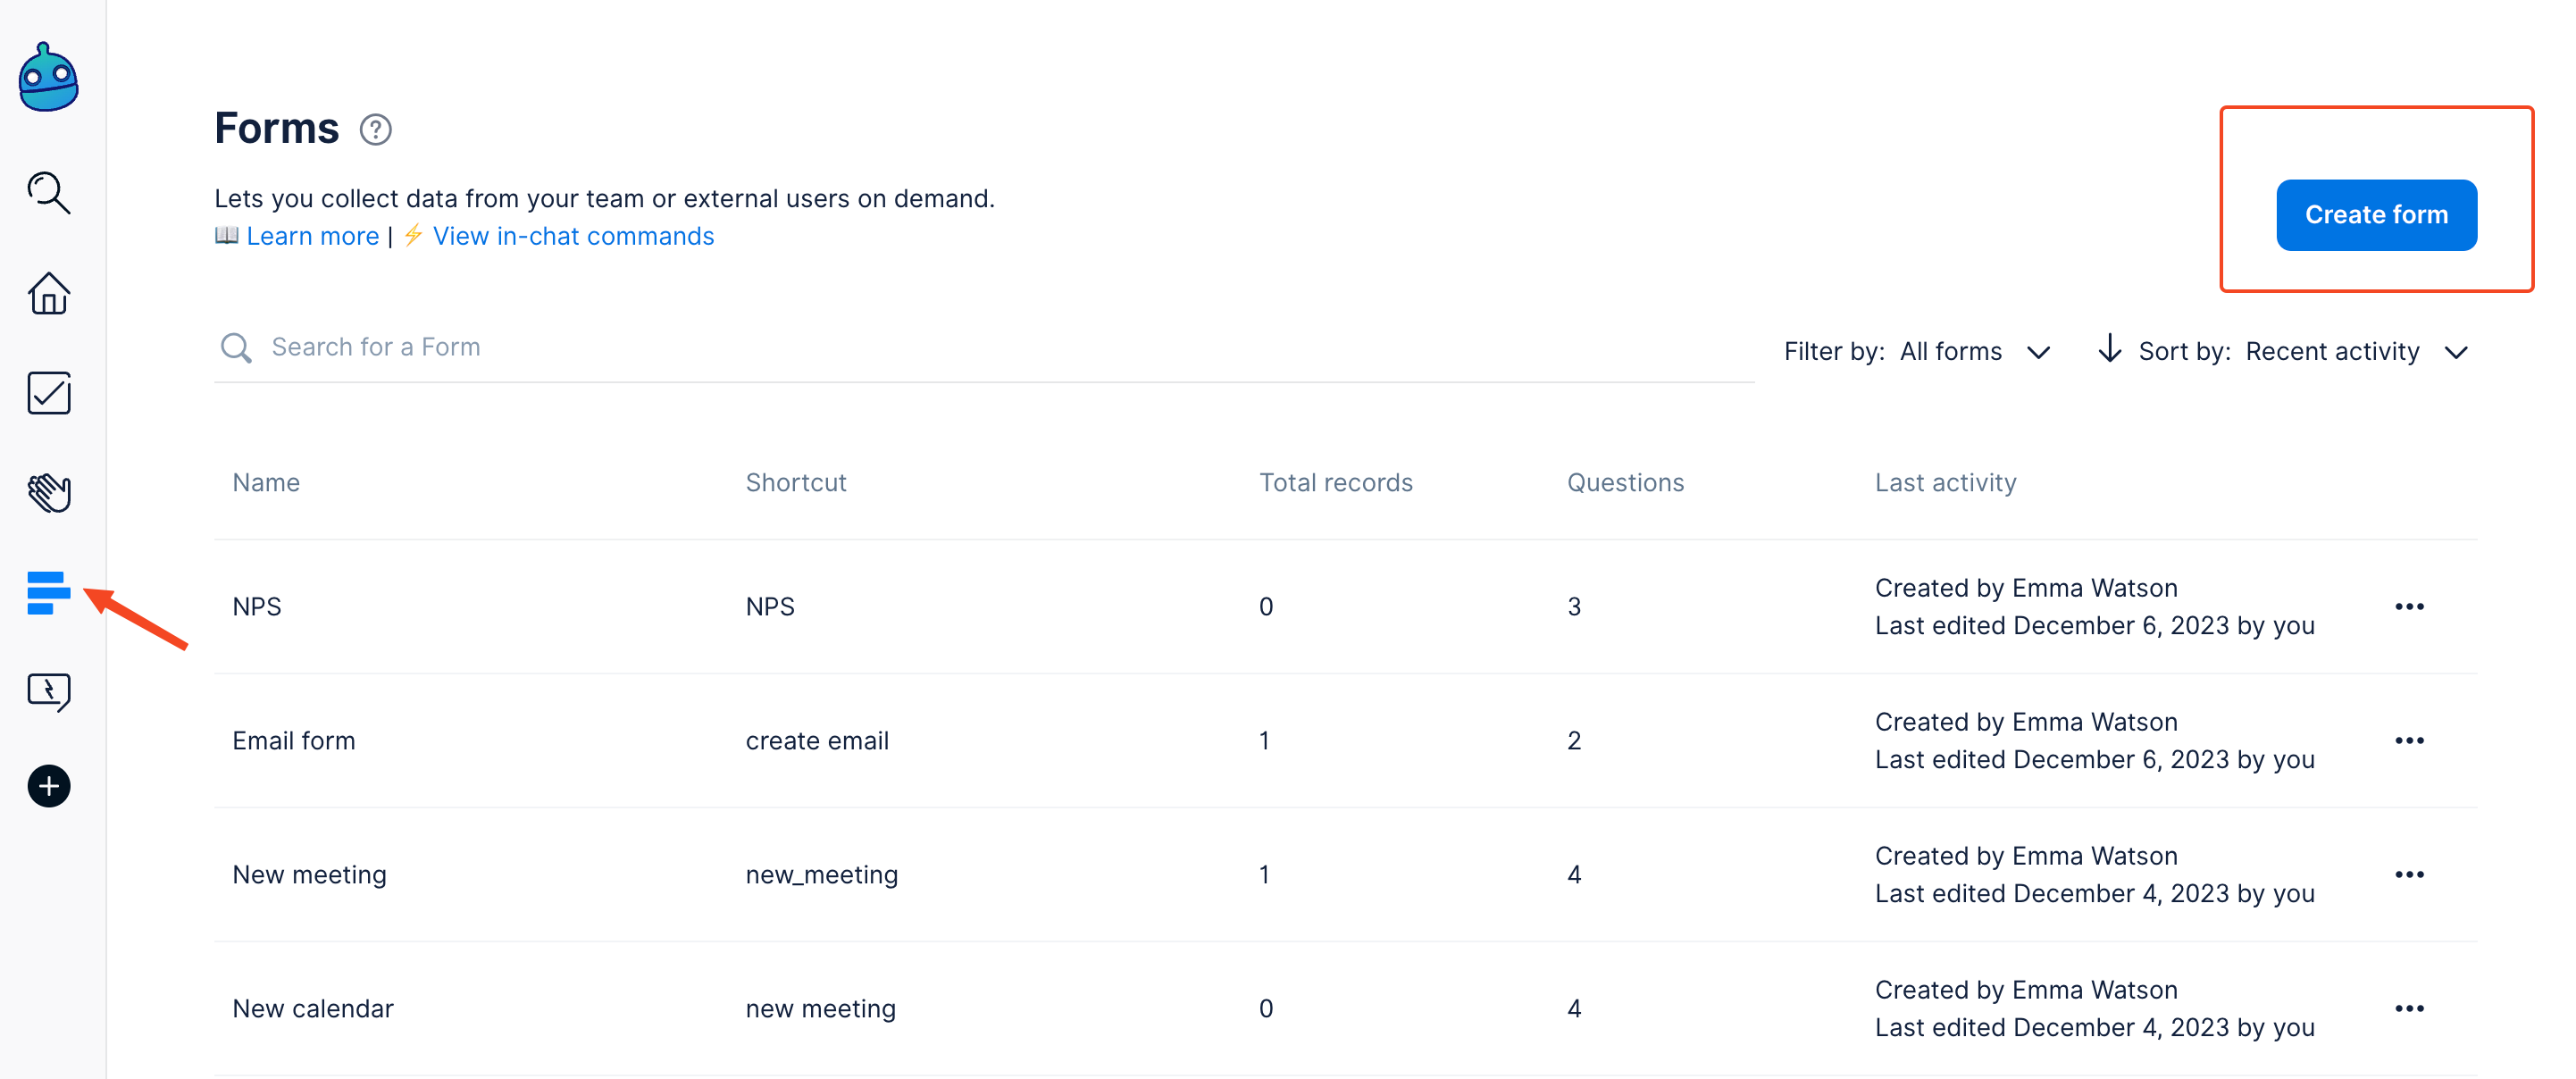Open the three-dot menu for NPS form
The width and height of the screenshot is (2576, 1079).
pyautogui.click(x=2408, y=607)
